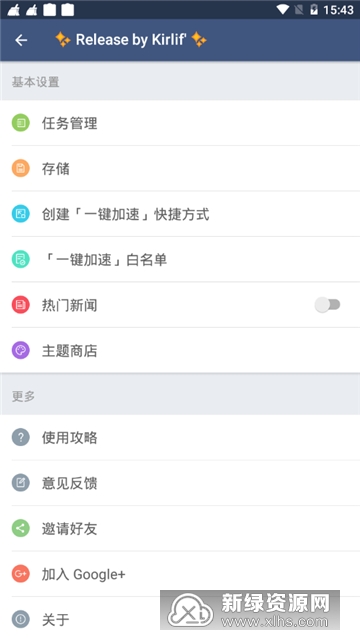
Task: Click the green 任务管理 icon
Action: tap(20, 123)
